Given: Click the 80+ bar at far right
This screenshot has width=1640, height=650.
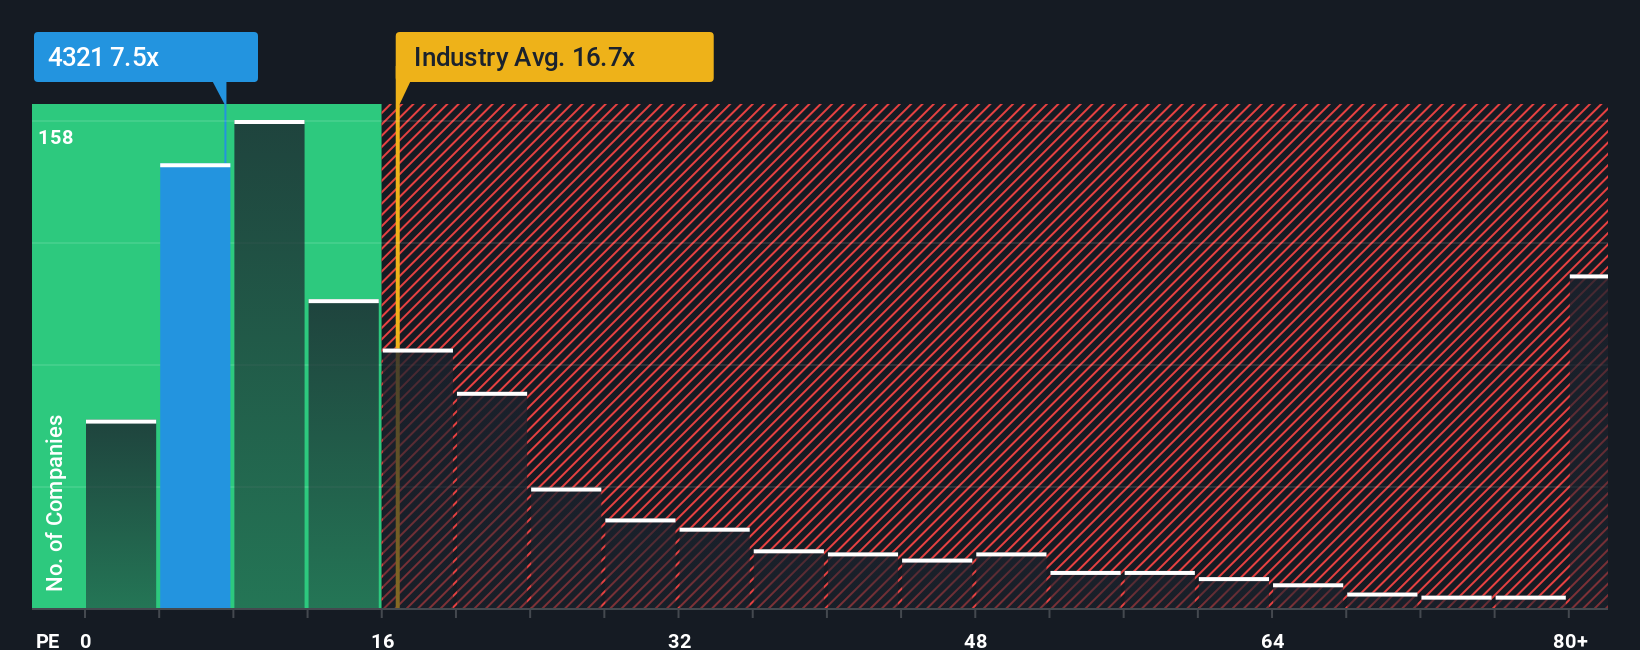Looking at the screenshot, I should [x=1589, y=441].
